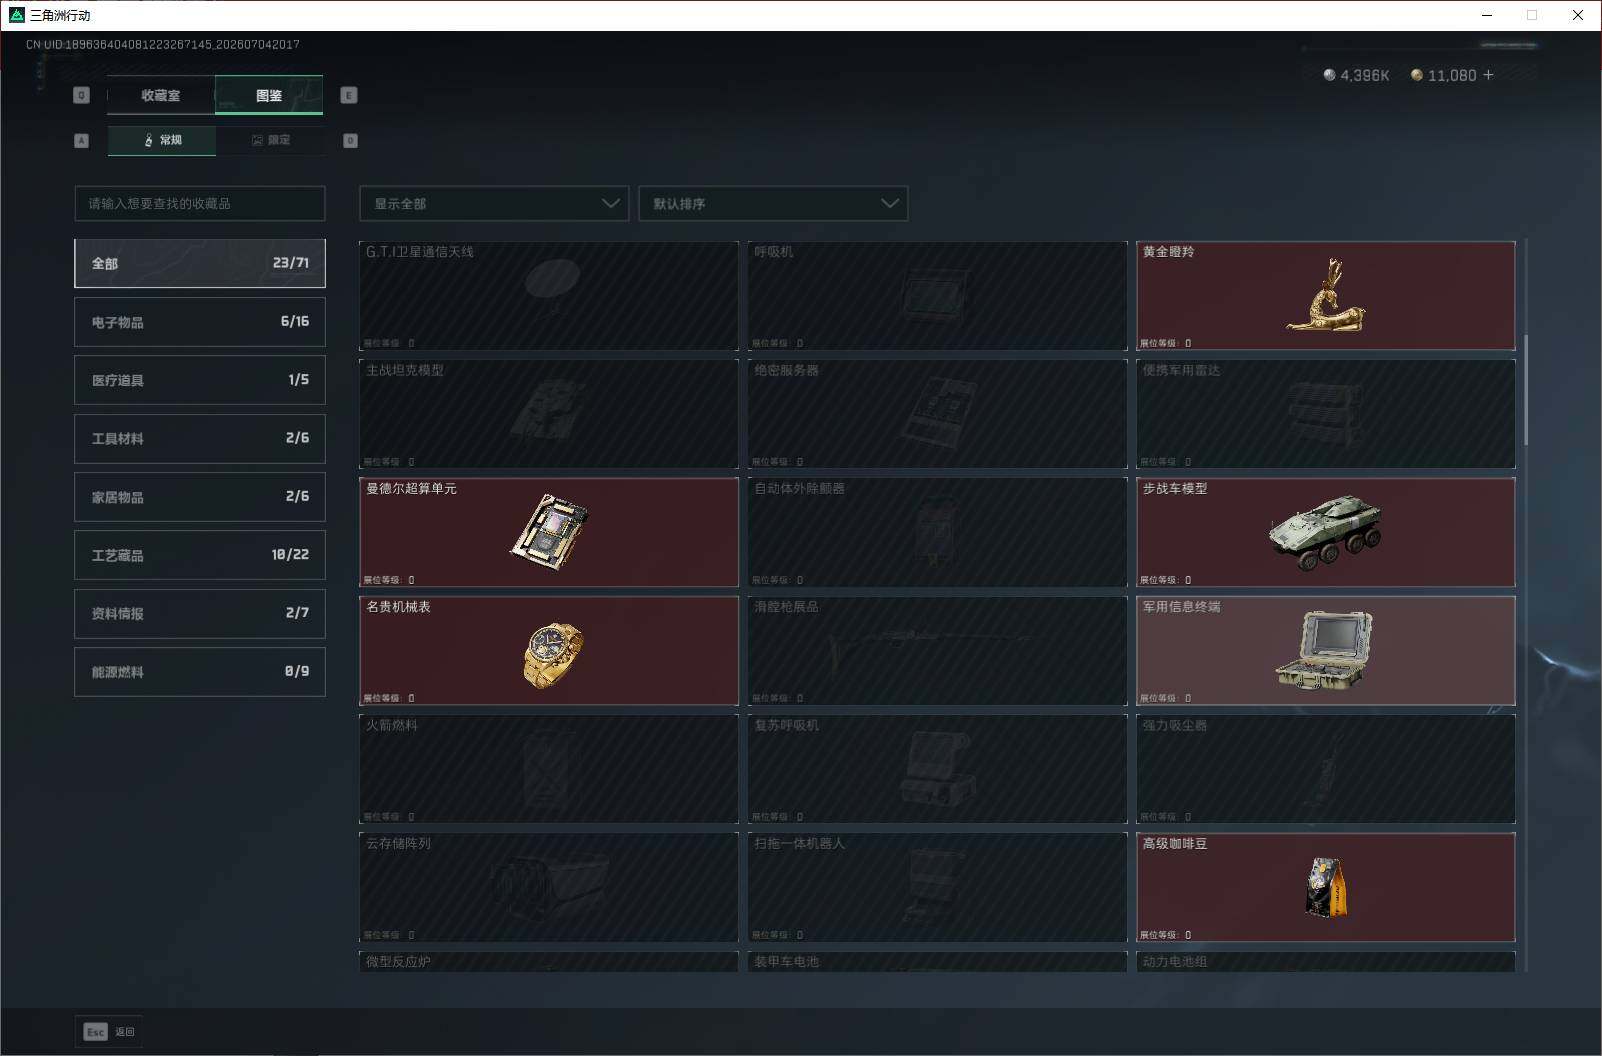This screenshot has height=1056, width=1602.
Task: Click the golden gazelle statue icon
Action: (1326, 296)
